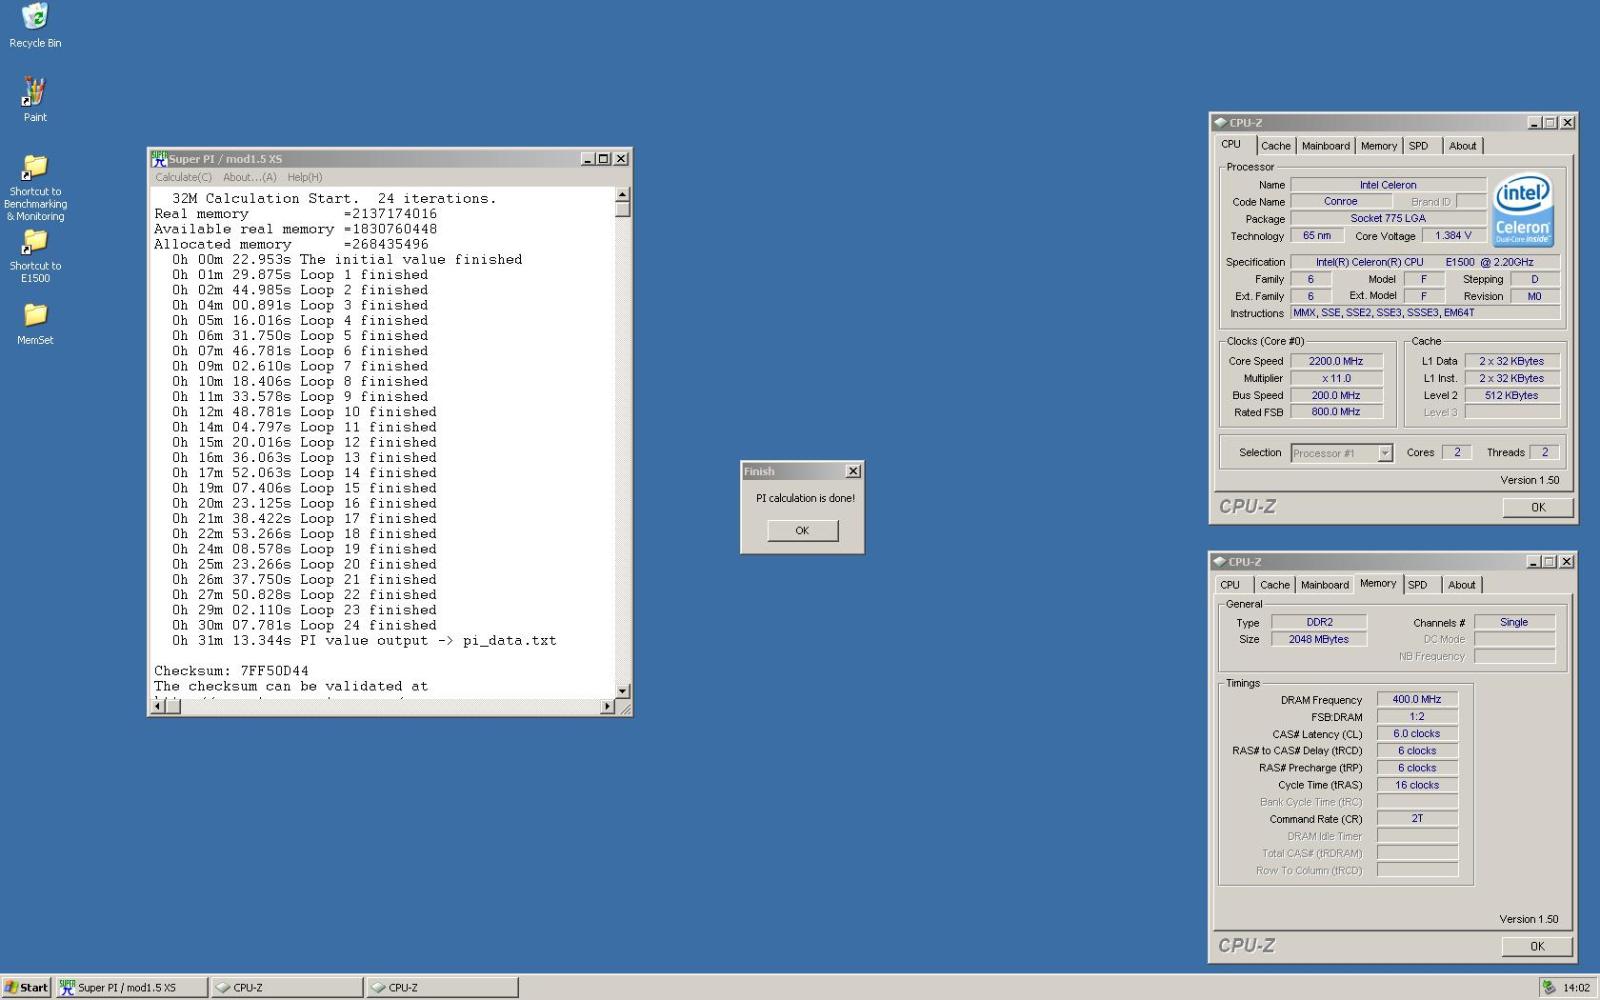
Task: Click the Super PI title bar icon
Action: [159, 158]
